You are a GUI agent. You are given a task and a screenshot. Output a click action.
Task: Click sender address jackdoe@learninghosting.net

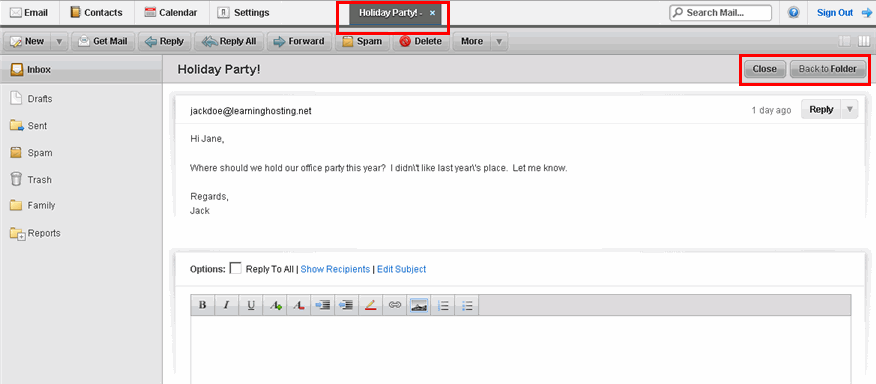coord(250,111)
